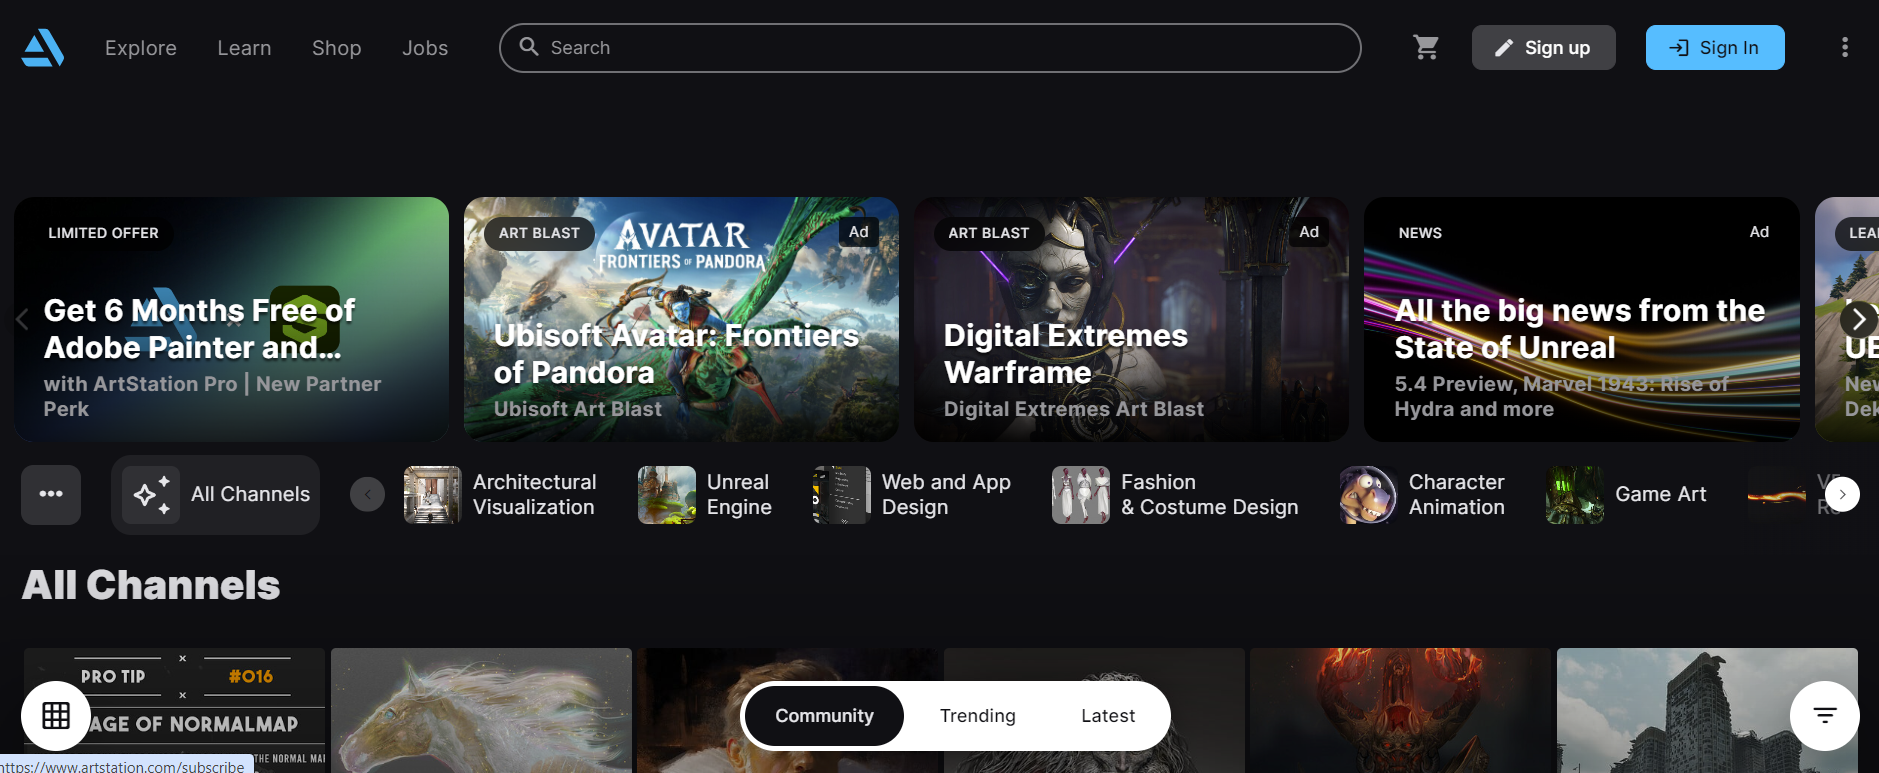Click the Sign In button
The image size is (1879, 773).
1715,47
